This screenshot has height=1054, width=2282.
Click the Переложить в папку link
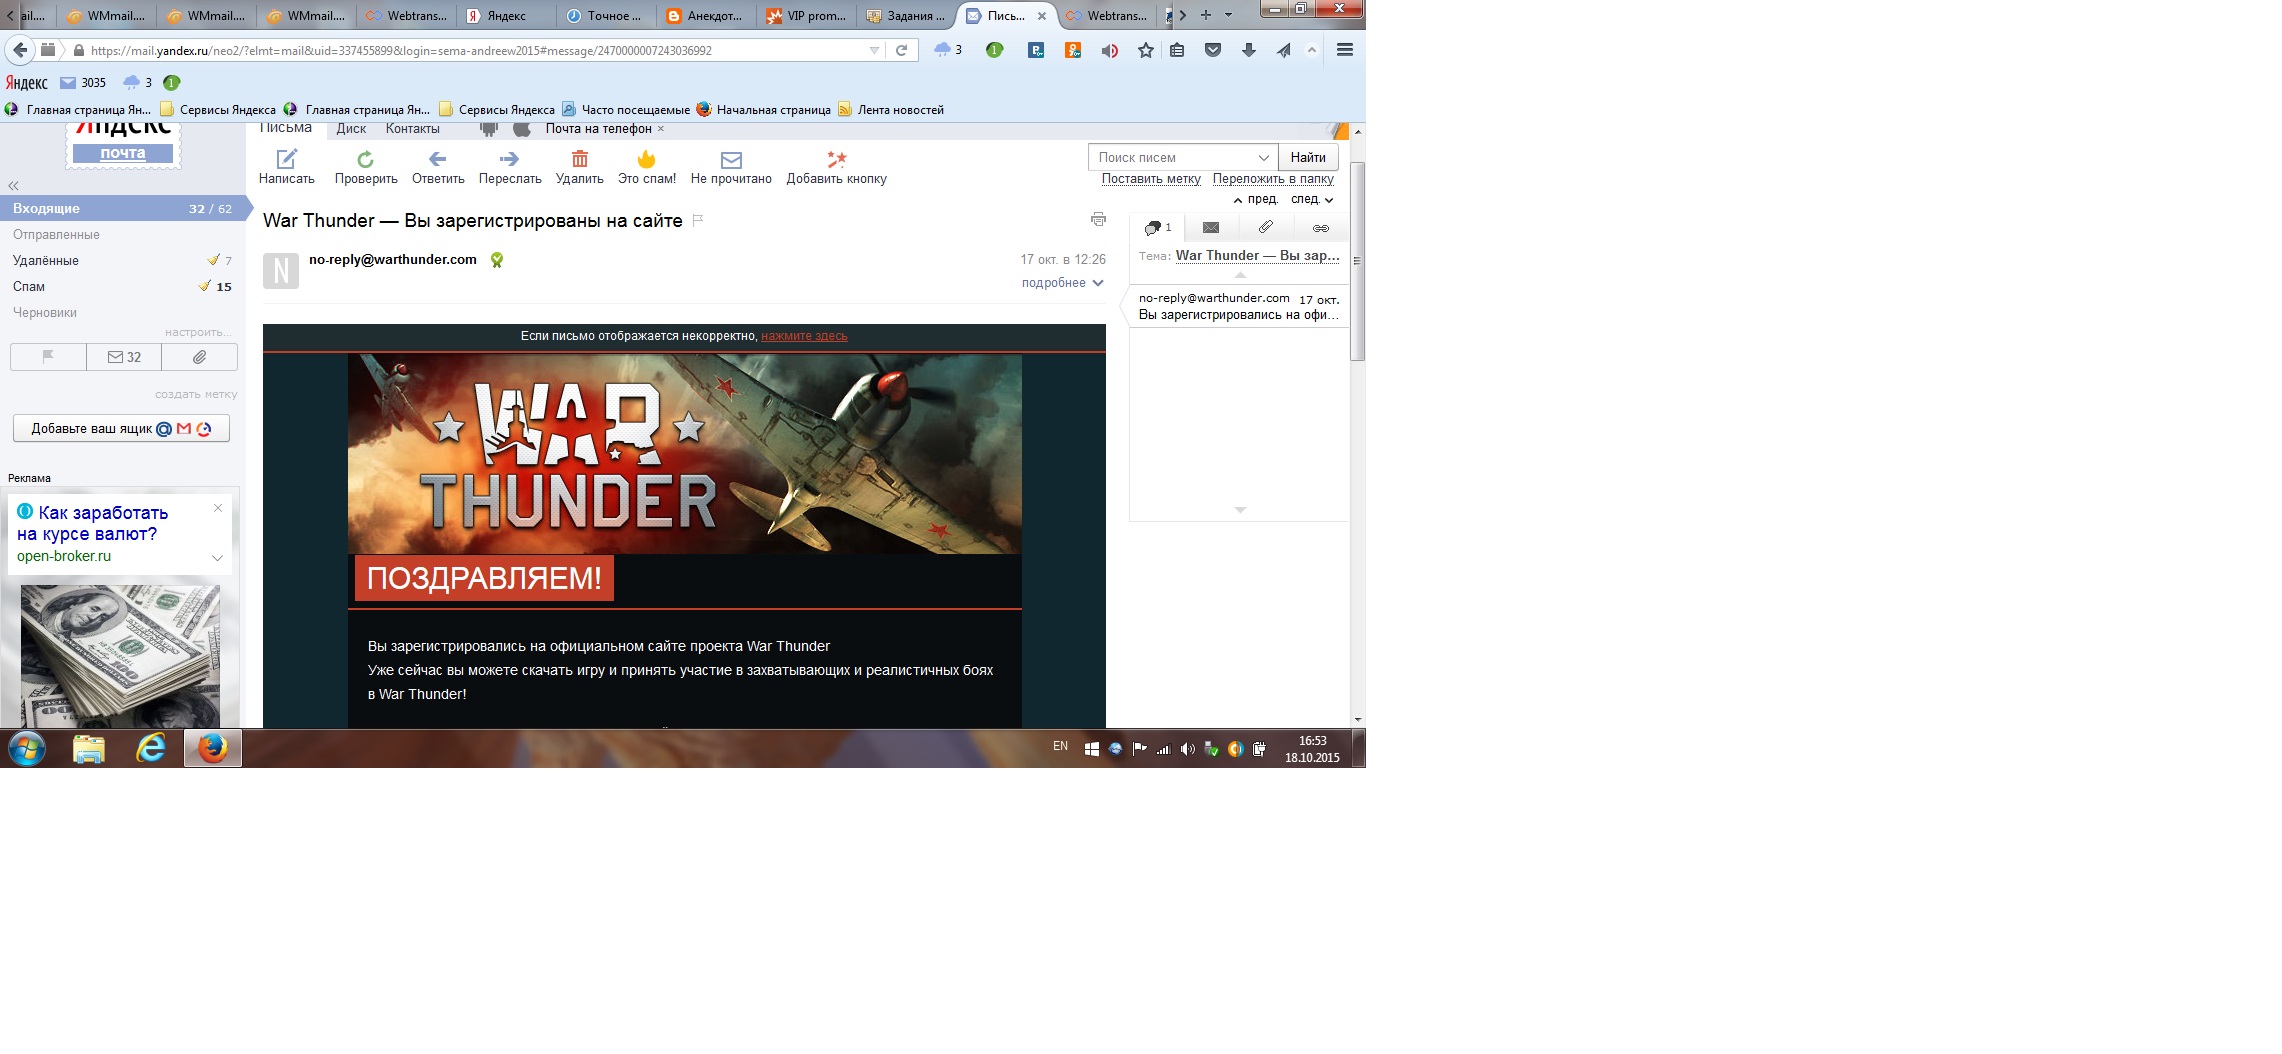point(1273,179)
